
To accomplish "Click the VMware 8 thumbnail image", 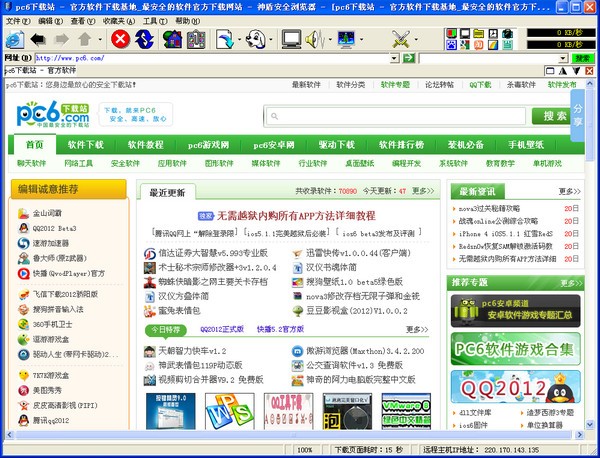I will [406, 411].
